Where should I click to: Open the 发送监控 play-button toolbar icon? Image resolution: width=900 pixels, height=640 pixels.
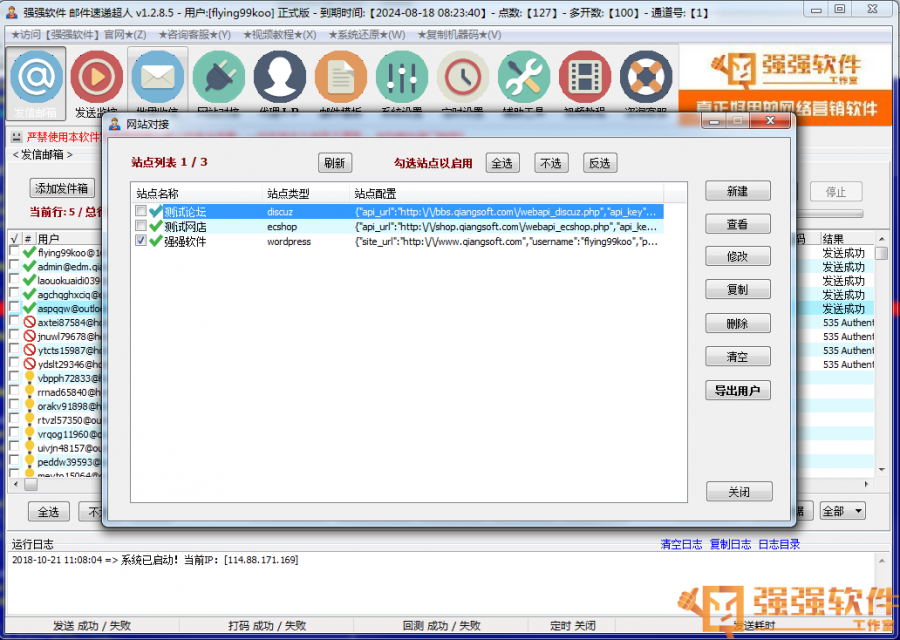pos(96,77)
